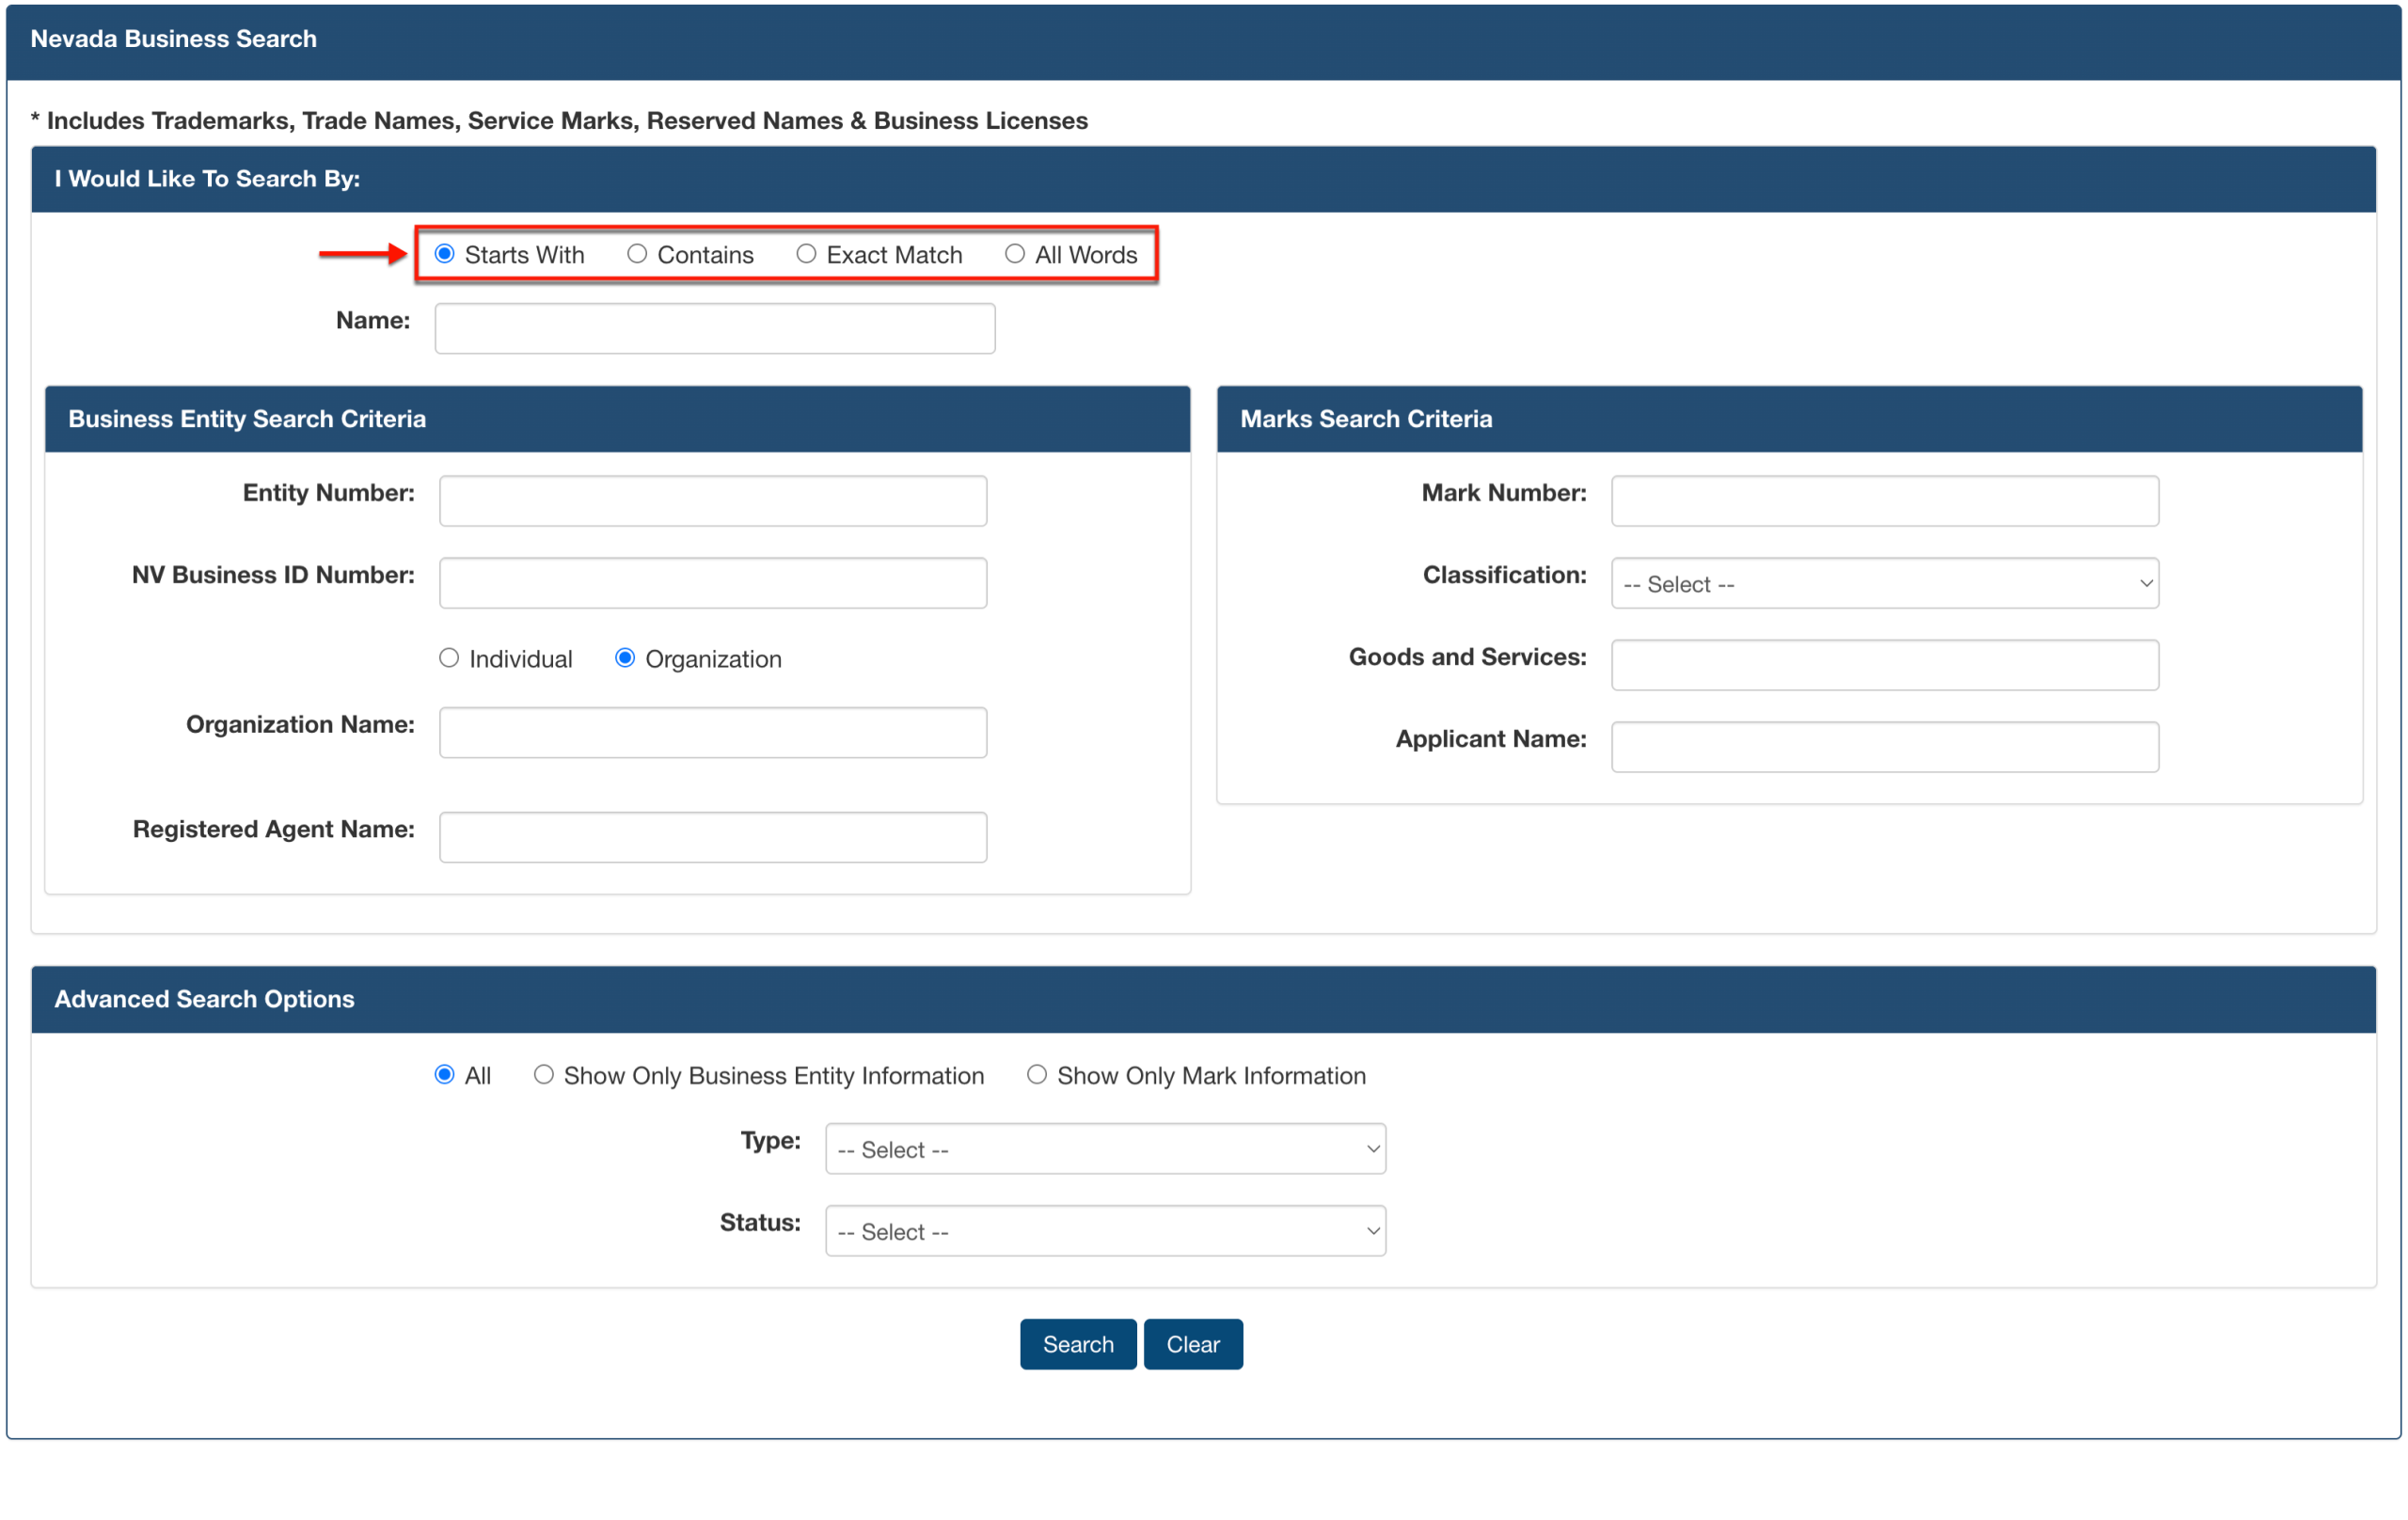Expand the Type dropdown list
The width and height of the screenshot is (2408, 1520).
pyautogui.click(x=1105, y=1149)
